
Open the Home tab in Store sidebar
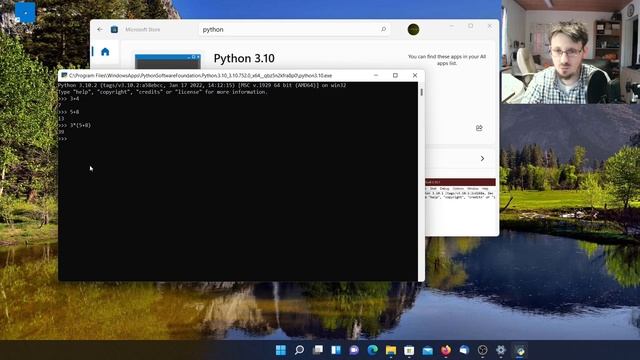(105, 52)
